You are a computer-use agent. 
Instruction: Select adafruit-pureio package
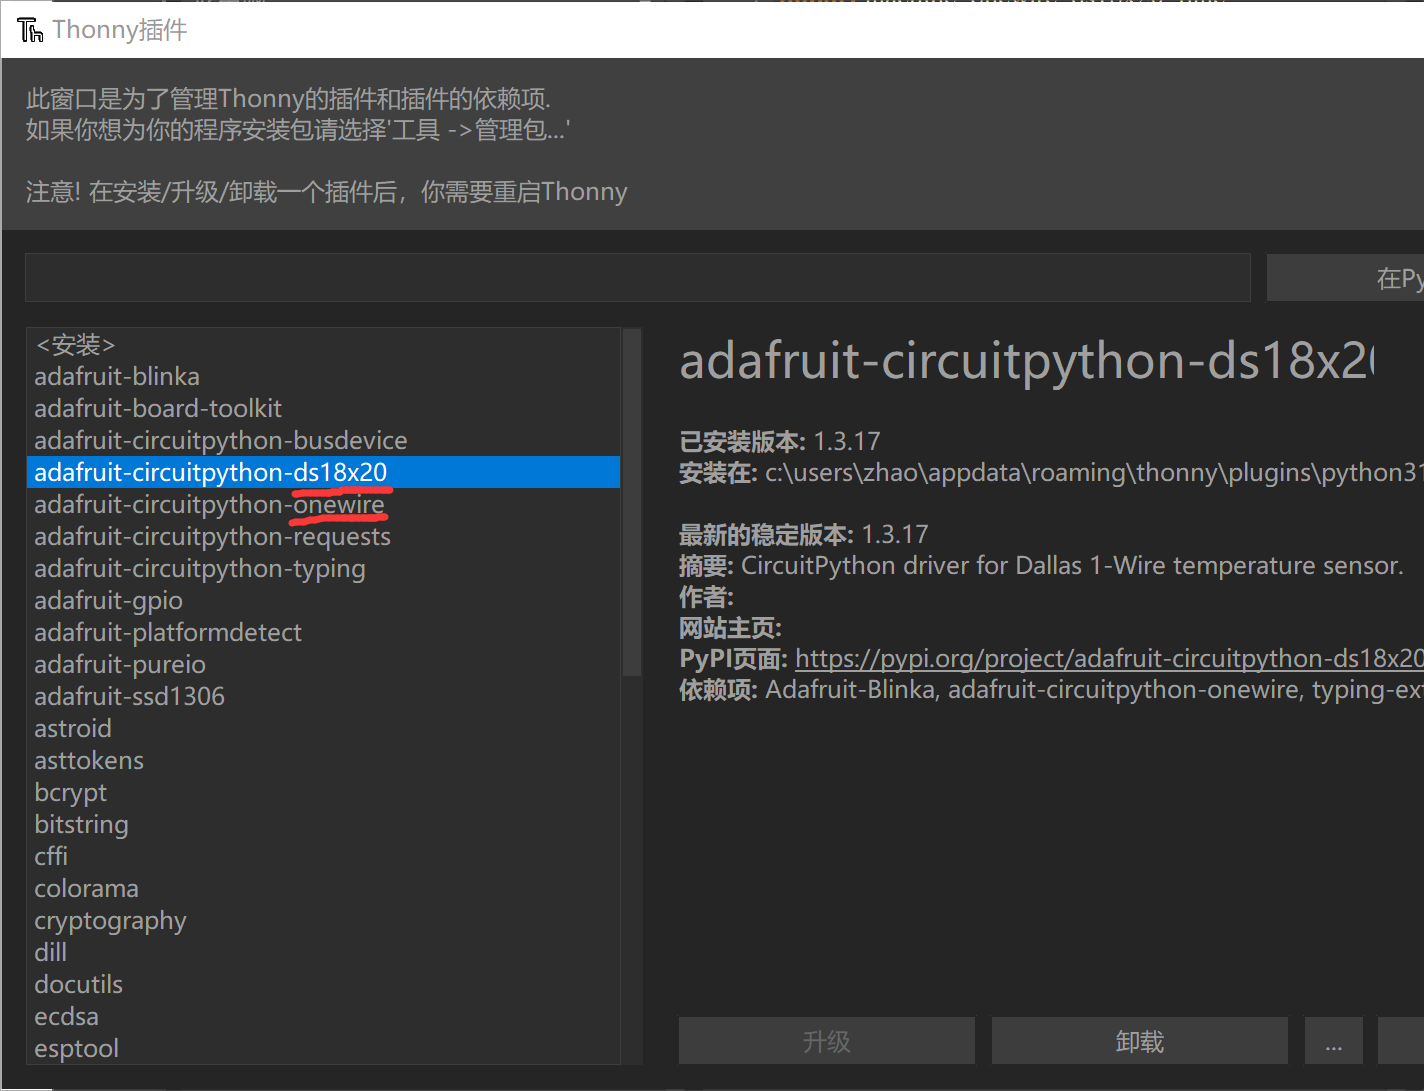coord(324,664)
